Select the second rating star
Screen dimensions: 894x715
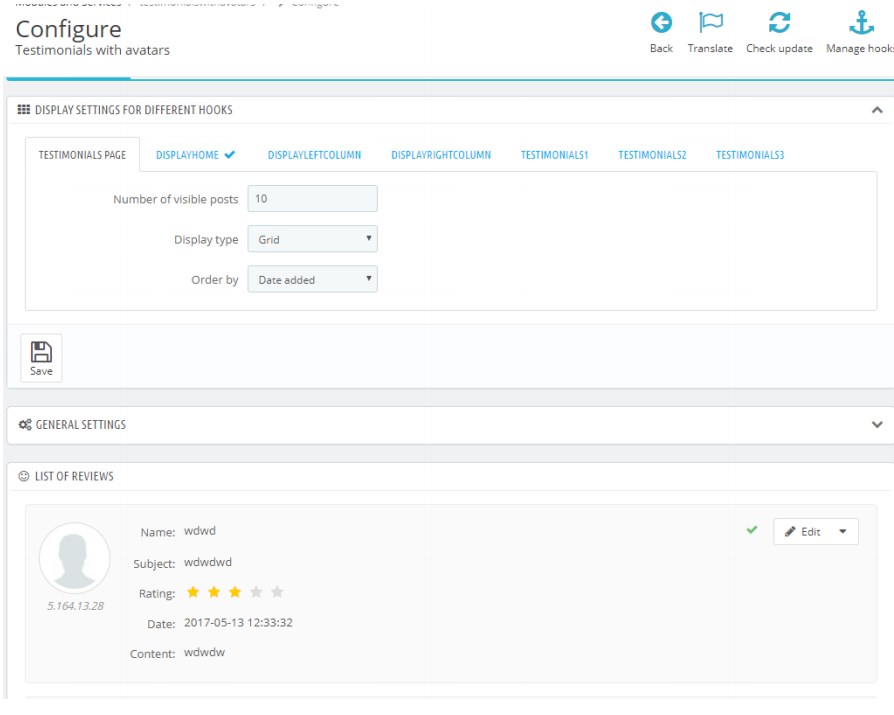[214, 592]
